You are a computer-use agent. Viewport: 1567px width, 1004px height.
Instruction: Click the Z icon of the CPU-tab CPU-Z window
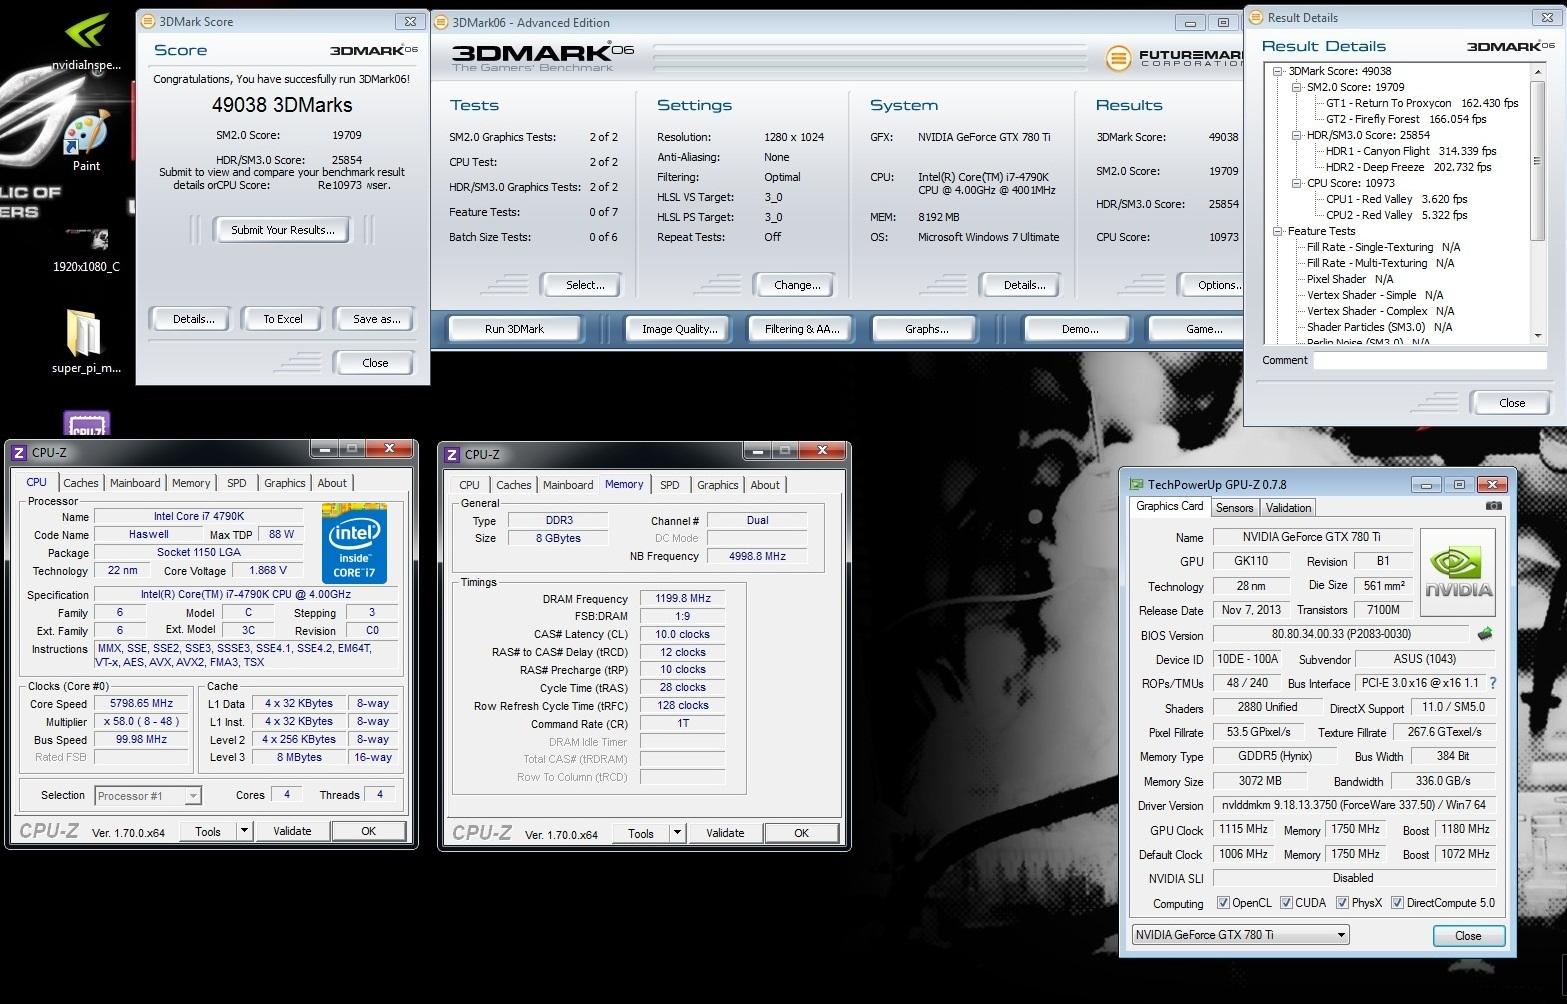(18, 452)
